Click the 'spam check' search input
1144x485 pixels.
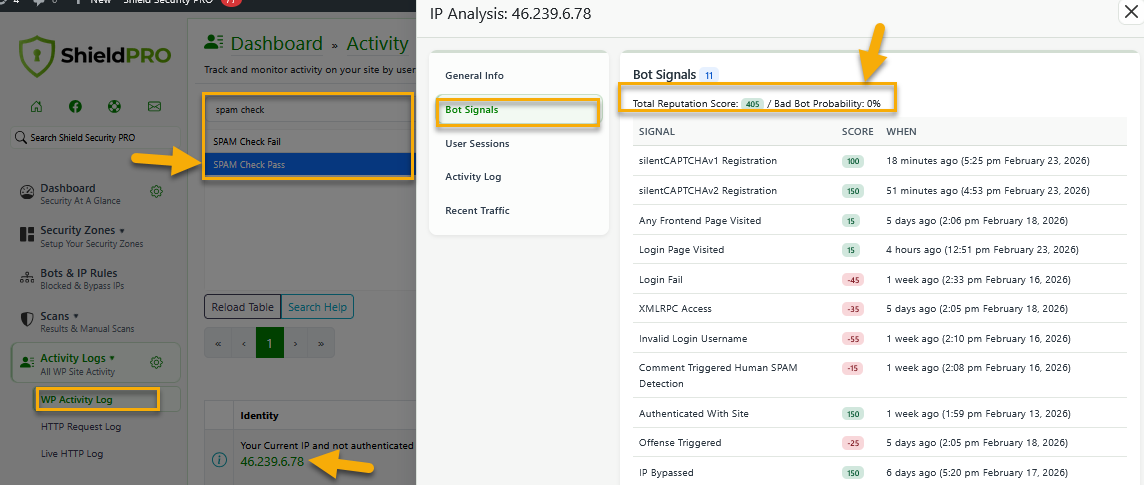tap(309, 109)
